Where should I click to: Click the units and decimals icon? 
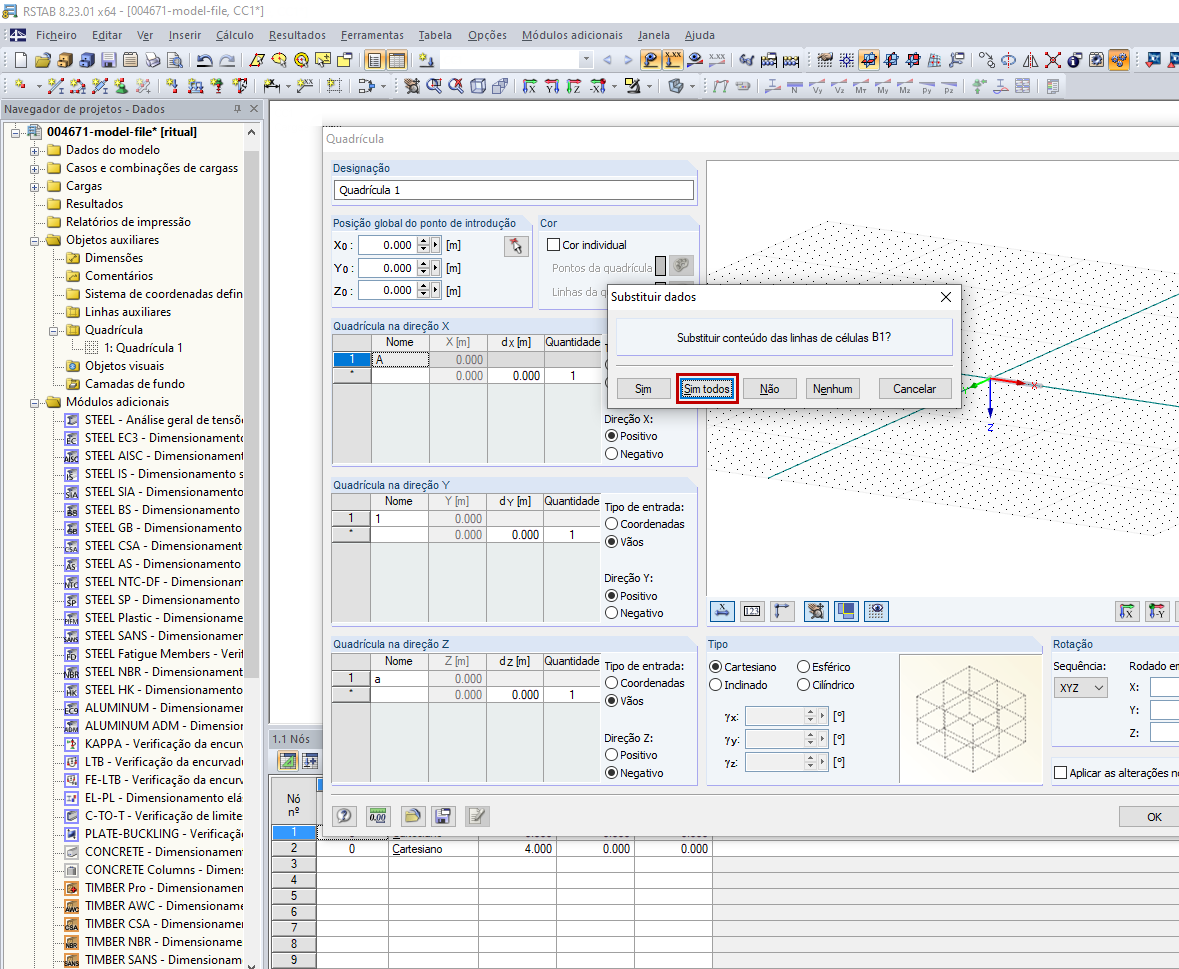pos(378,816)
